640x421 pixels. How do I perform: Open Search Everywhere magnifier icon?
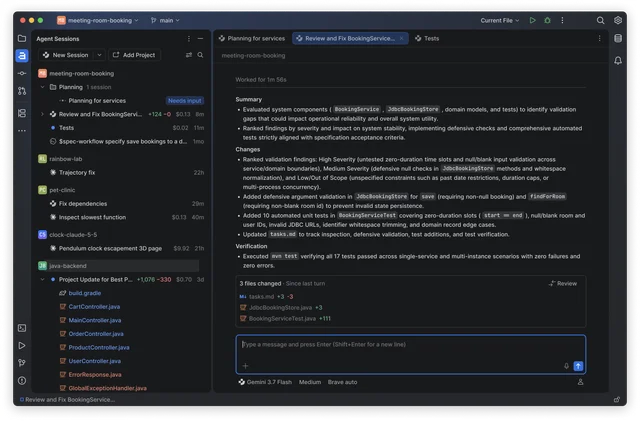point(600,20)
